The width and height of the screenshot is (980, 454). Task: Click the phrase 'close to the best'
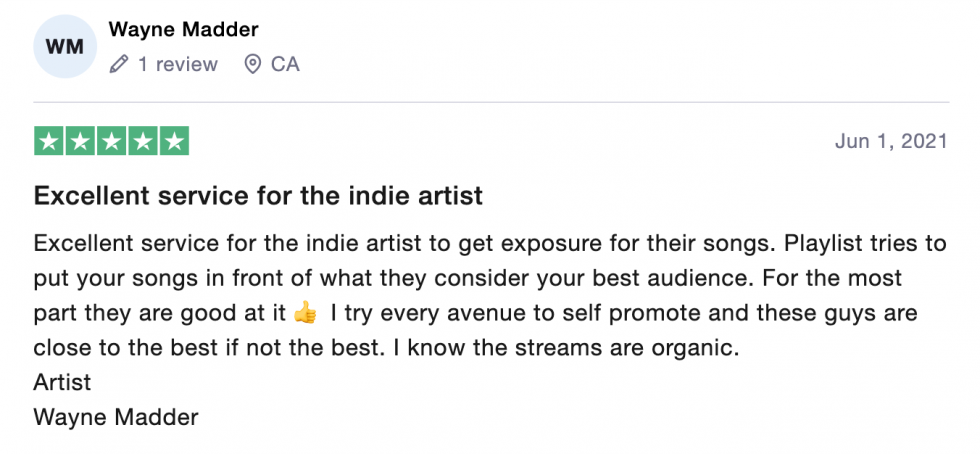click(115, 347)
